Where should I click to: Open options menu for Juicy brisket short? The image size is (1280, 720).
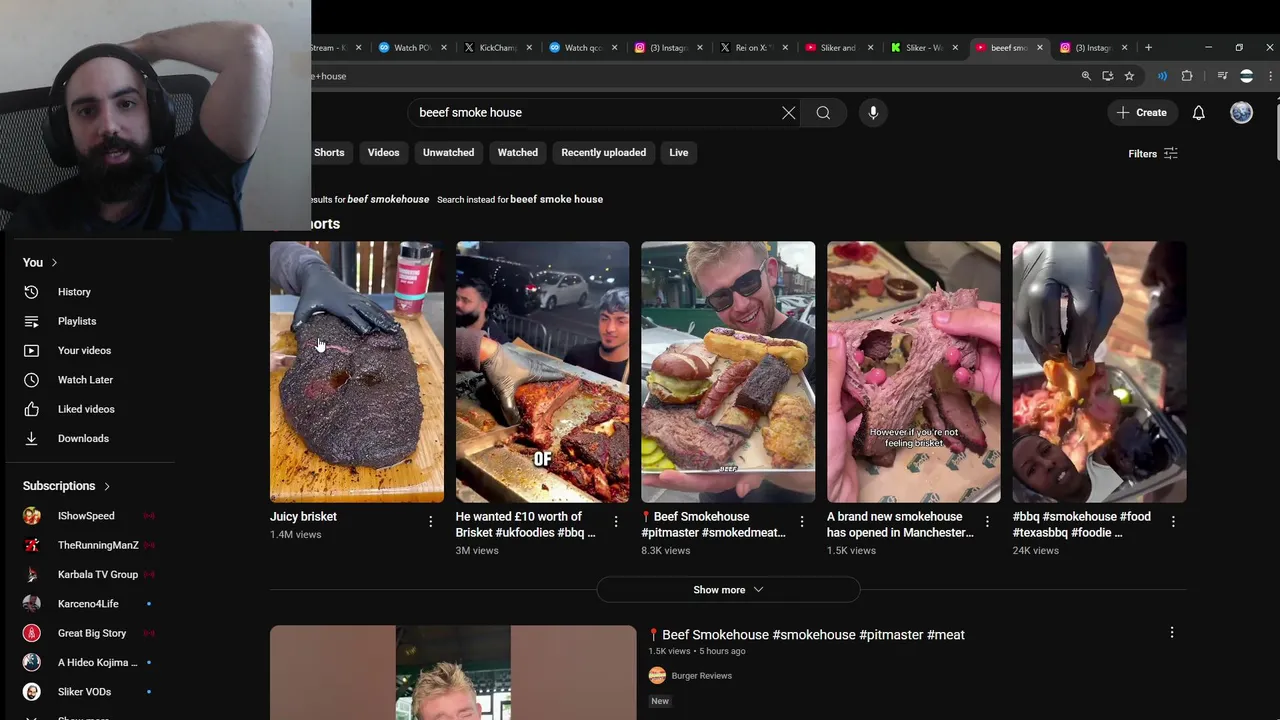click(431, 522)
